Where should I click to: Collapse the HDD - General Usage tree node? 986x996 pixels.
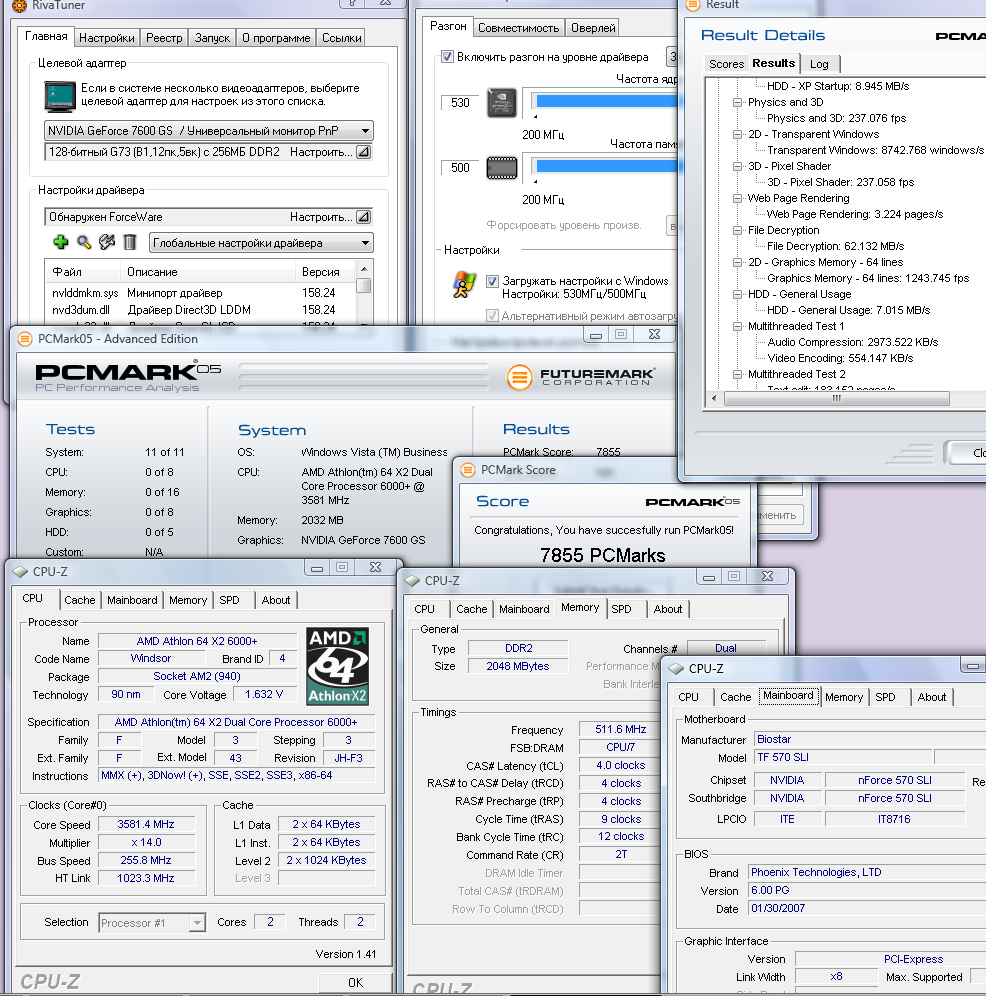point(737,294)
